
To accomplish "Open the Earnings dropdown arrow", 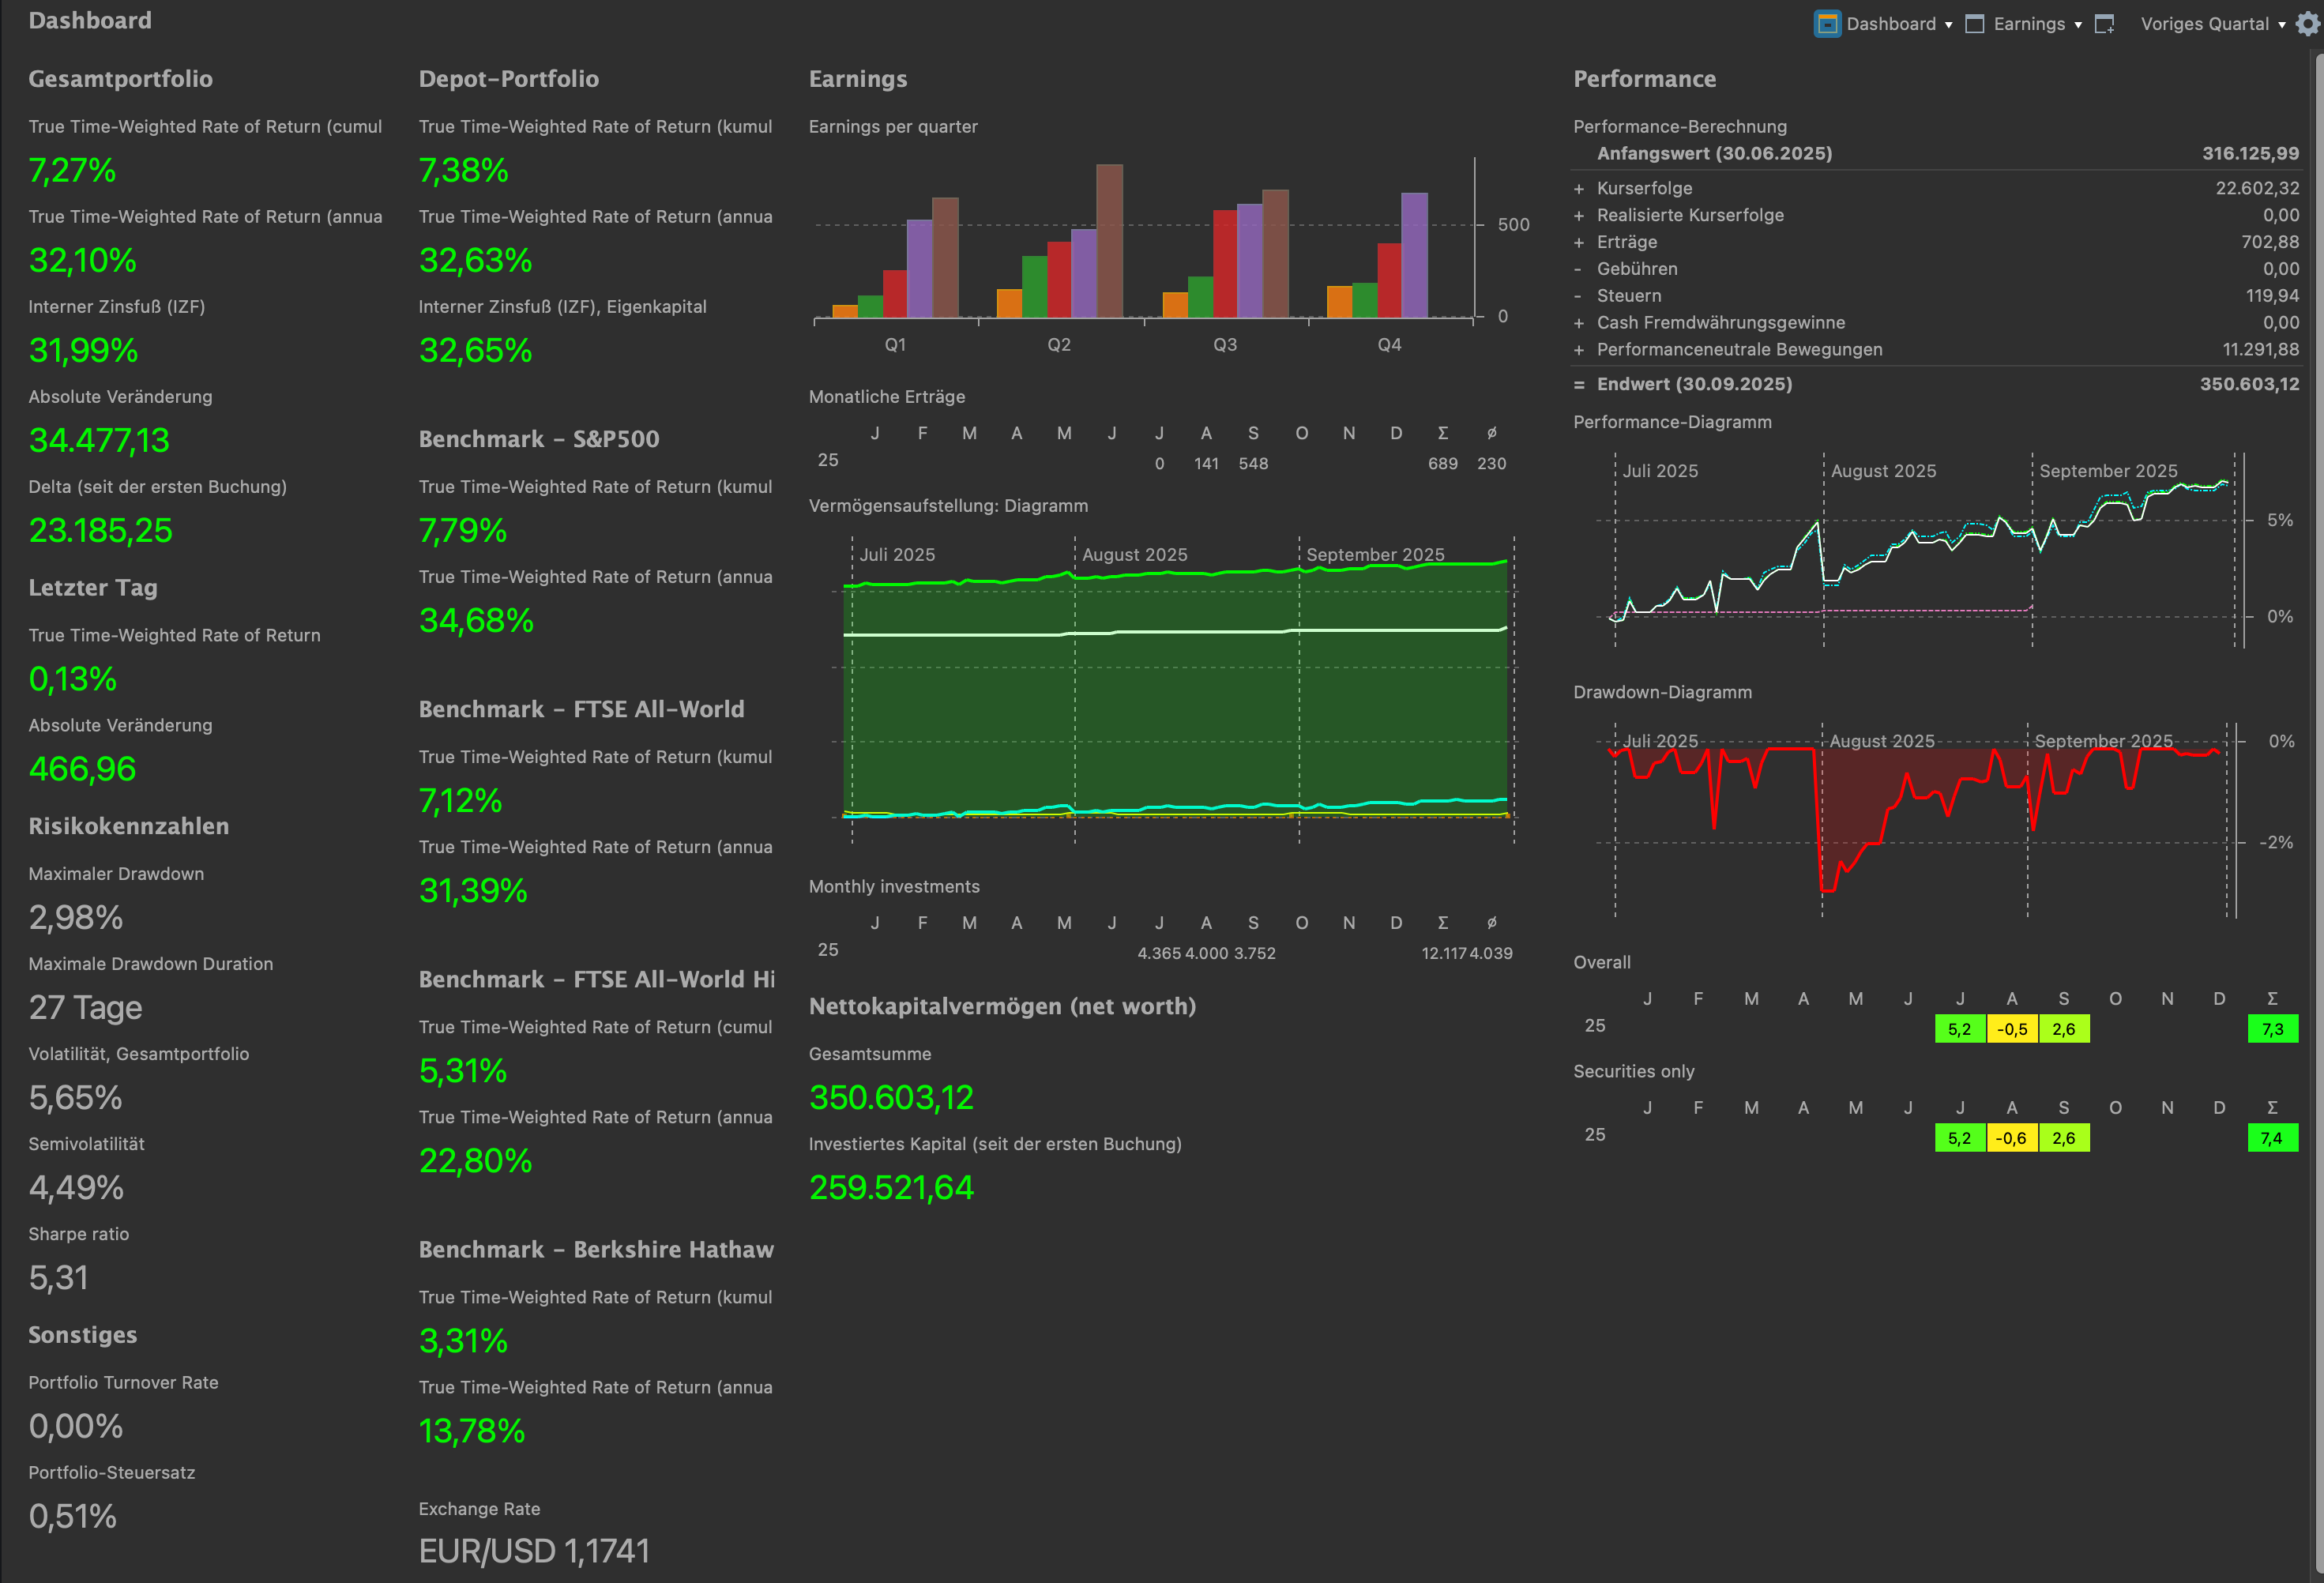I will click(x=2078, y=25).
